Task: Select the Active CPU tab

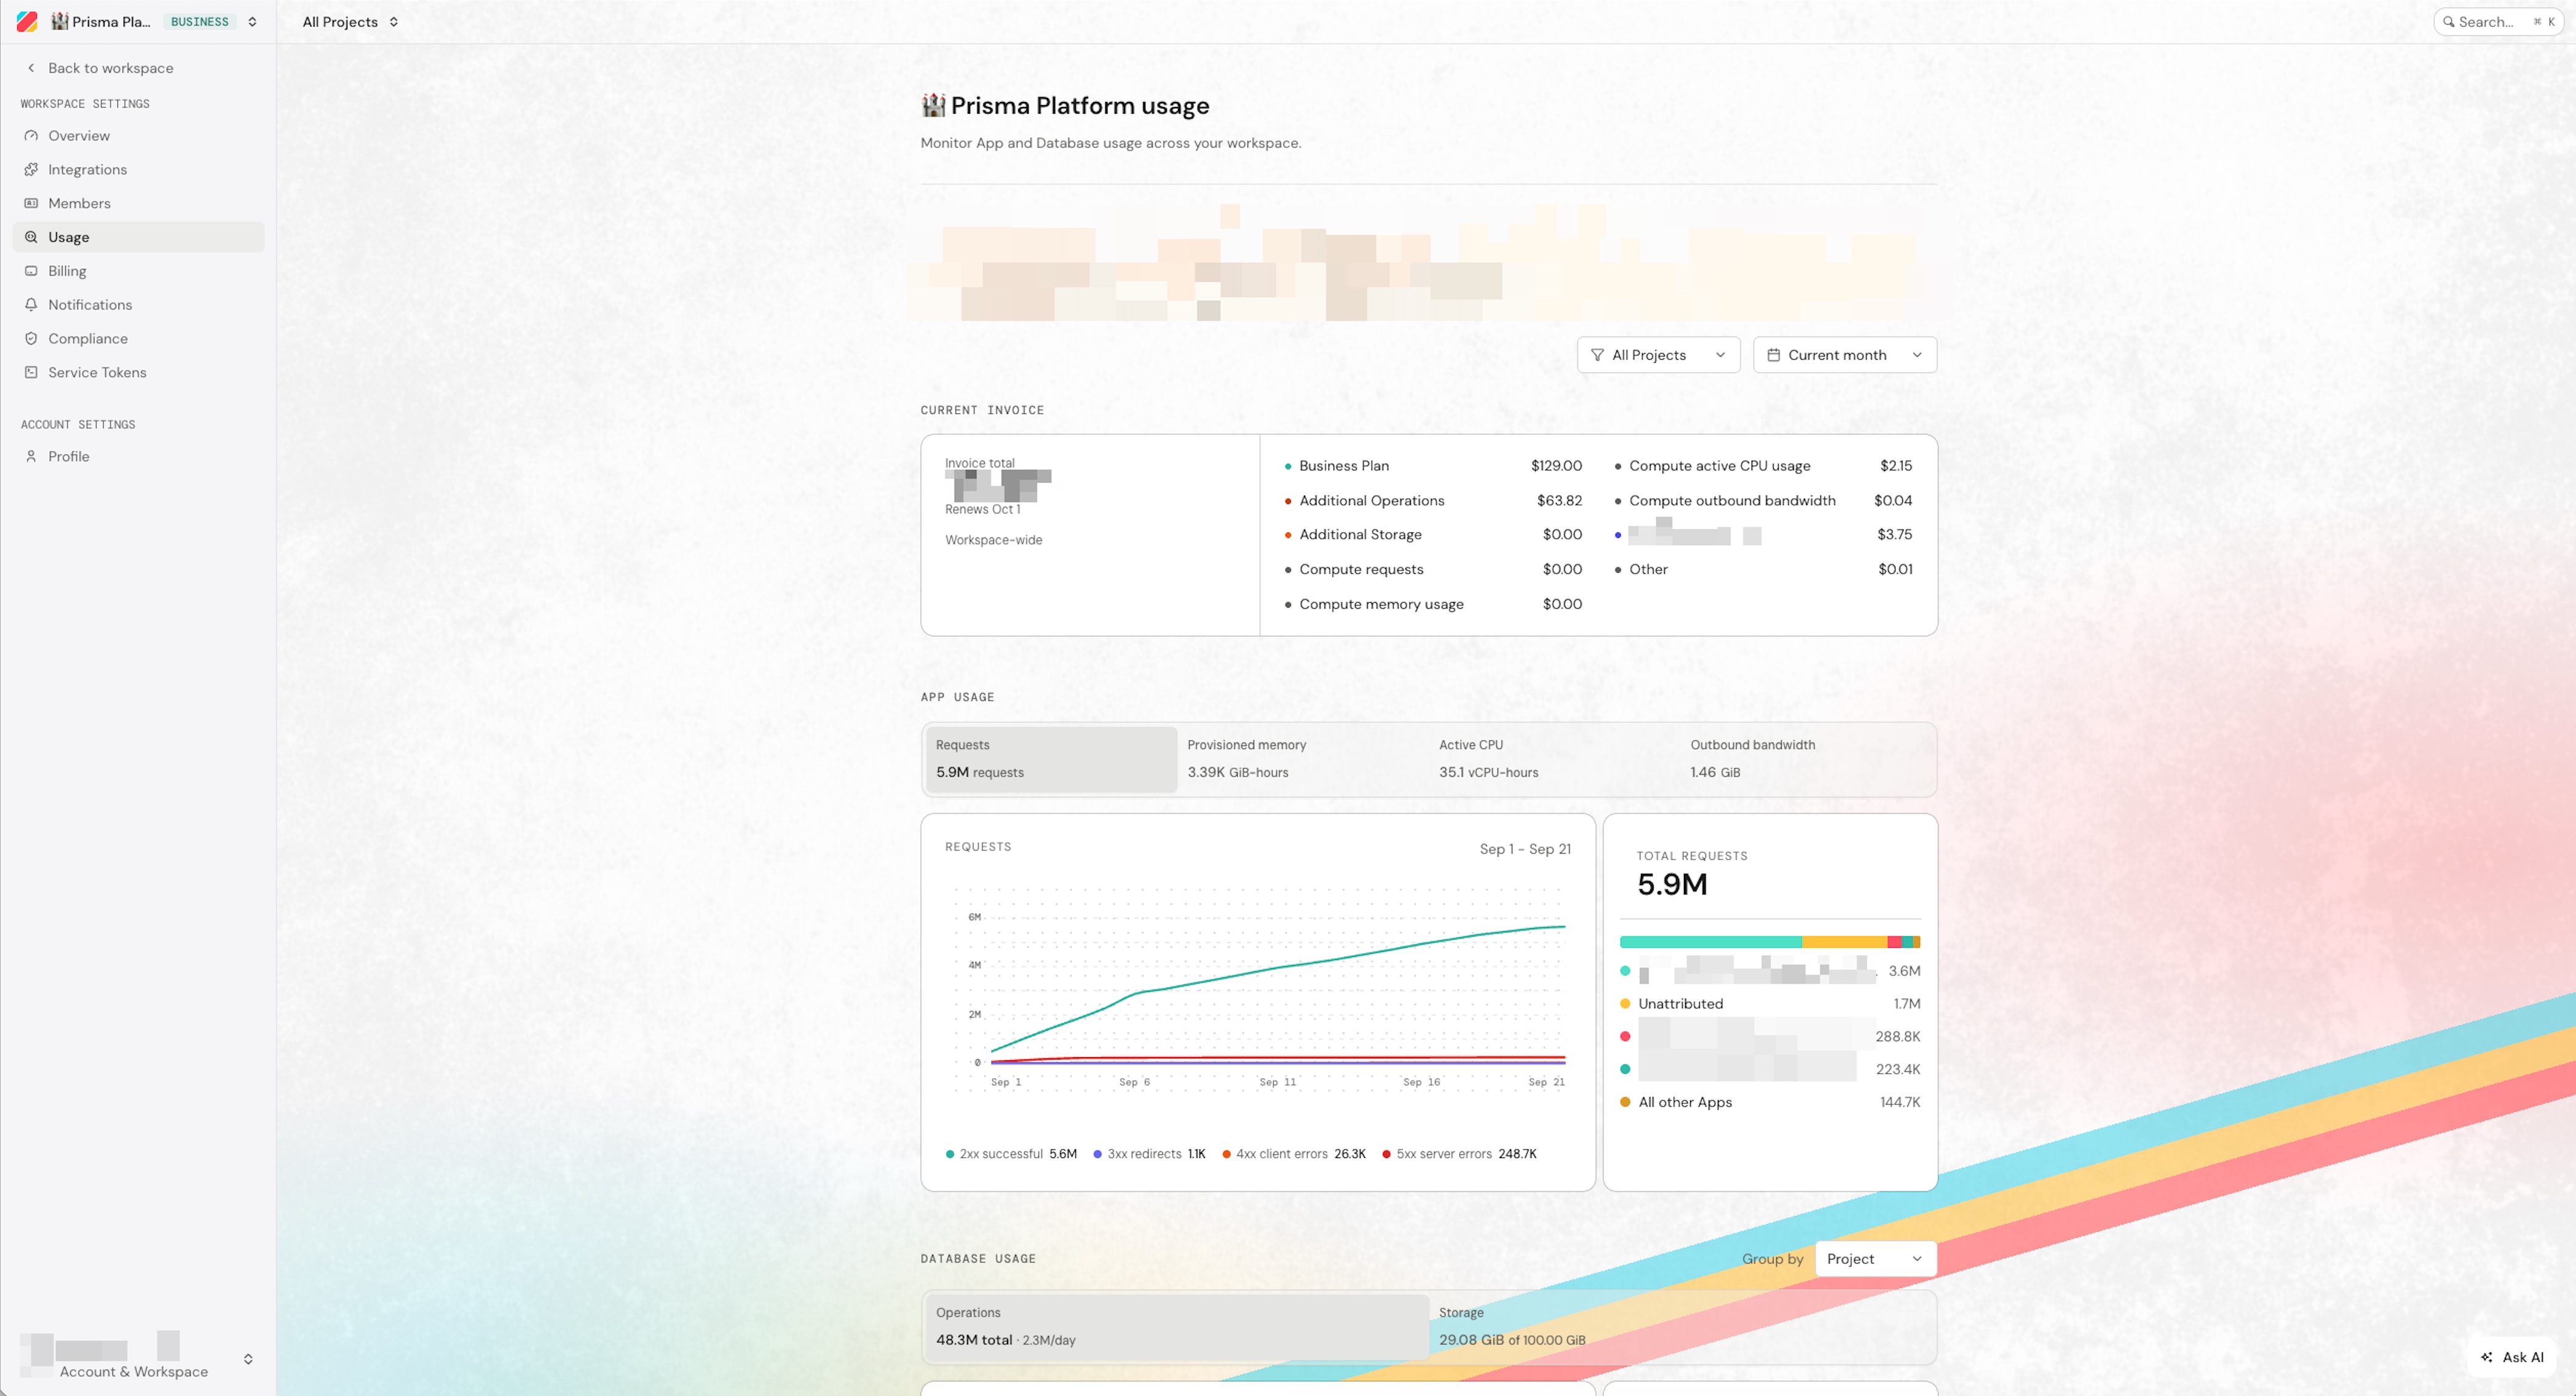Action: [1554, 759]
